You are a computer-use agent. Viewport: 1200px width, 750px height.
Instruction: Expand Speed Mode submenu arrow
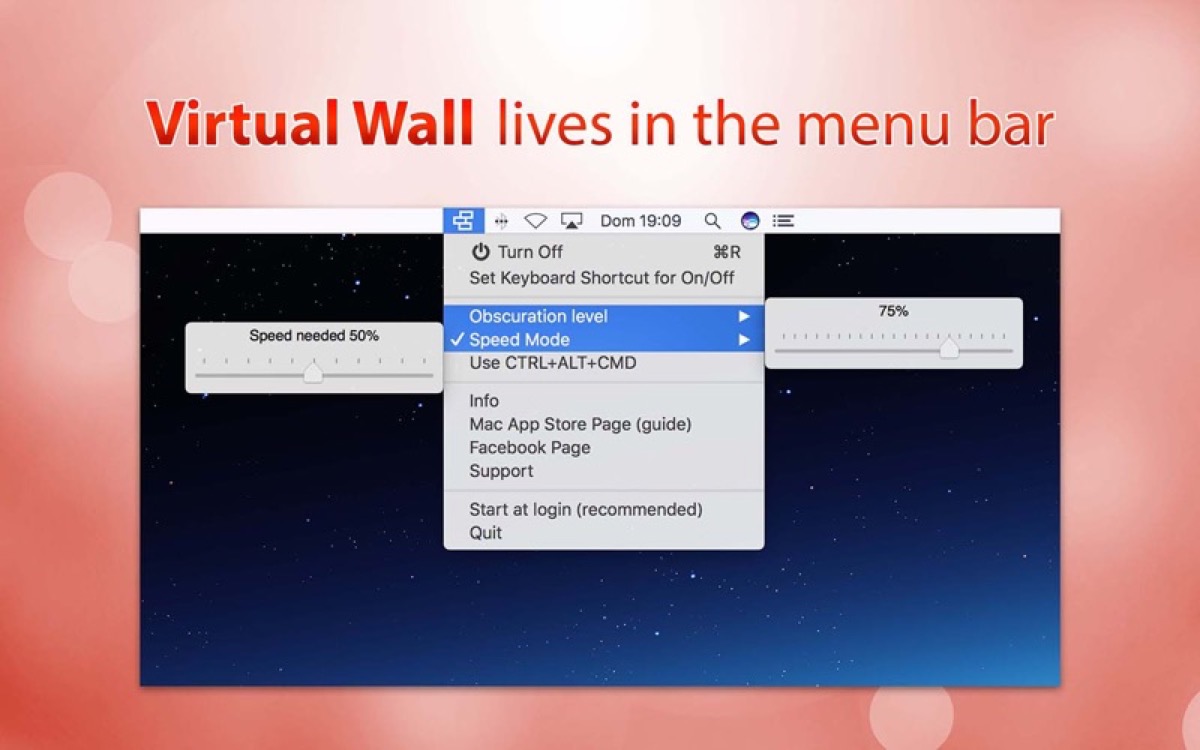pos(744,340)
